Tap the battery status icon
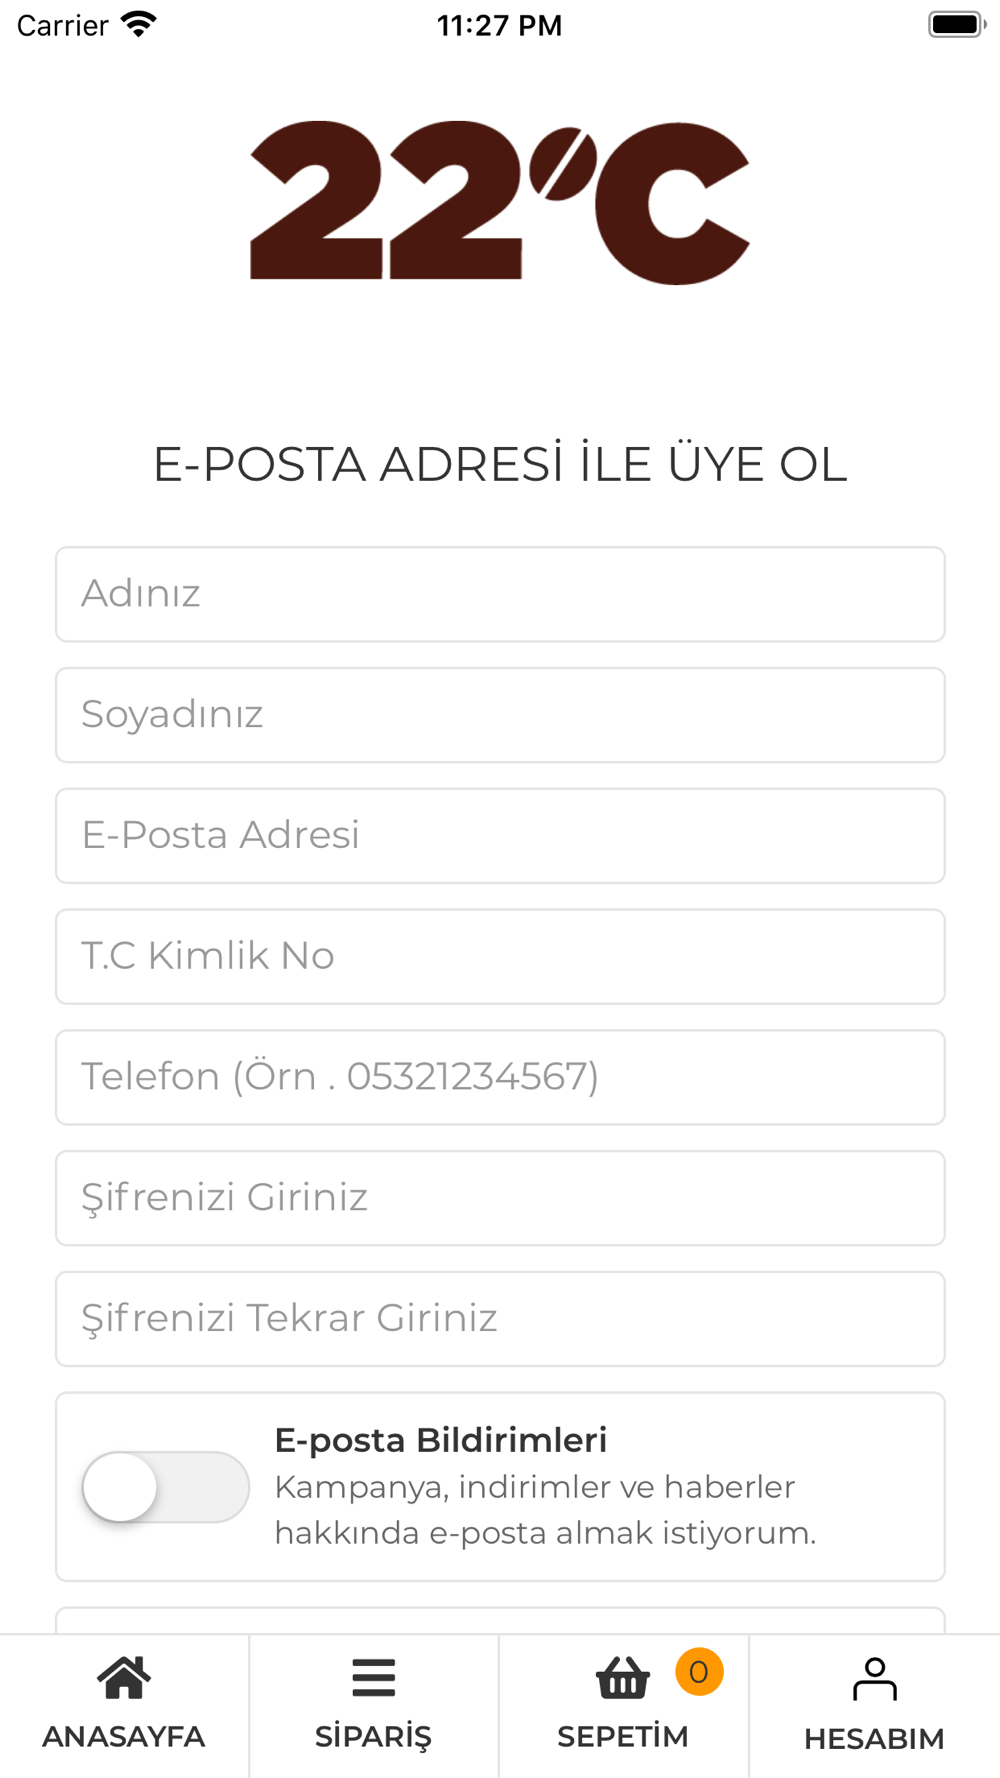Screen dimensions: 1000x1778 957,24
